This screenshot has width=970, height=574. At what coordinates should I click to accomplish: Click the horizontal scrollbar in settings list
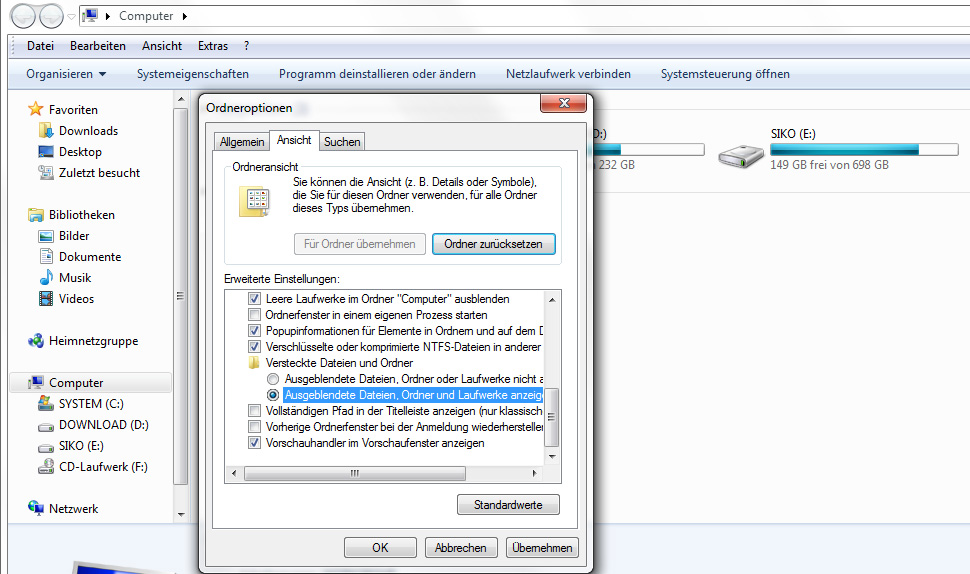(390, 473)
